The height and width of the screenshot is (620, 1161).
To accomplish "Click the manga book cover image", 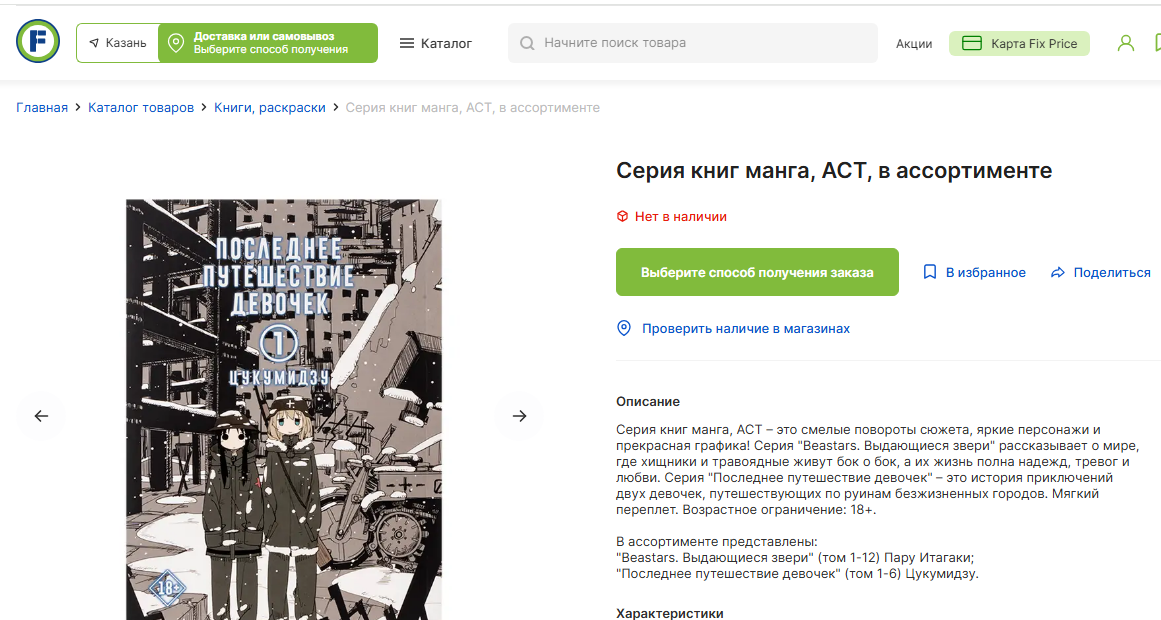I will 284,409.
